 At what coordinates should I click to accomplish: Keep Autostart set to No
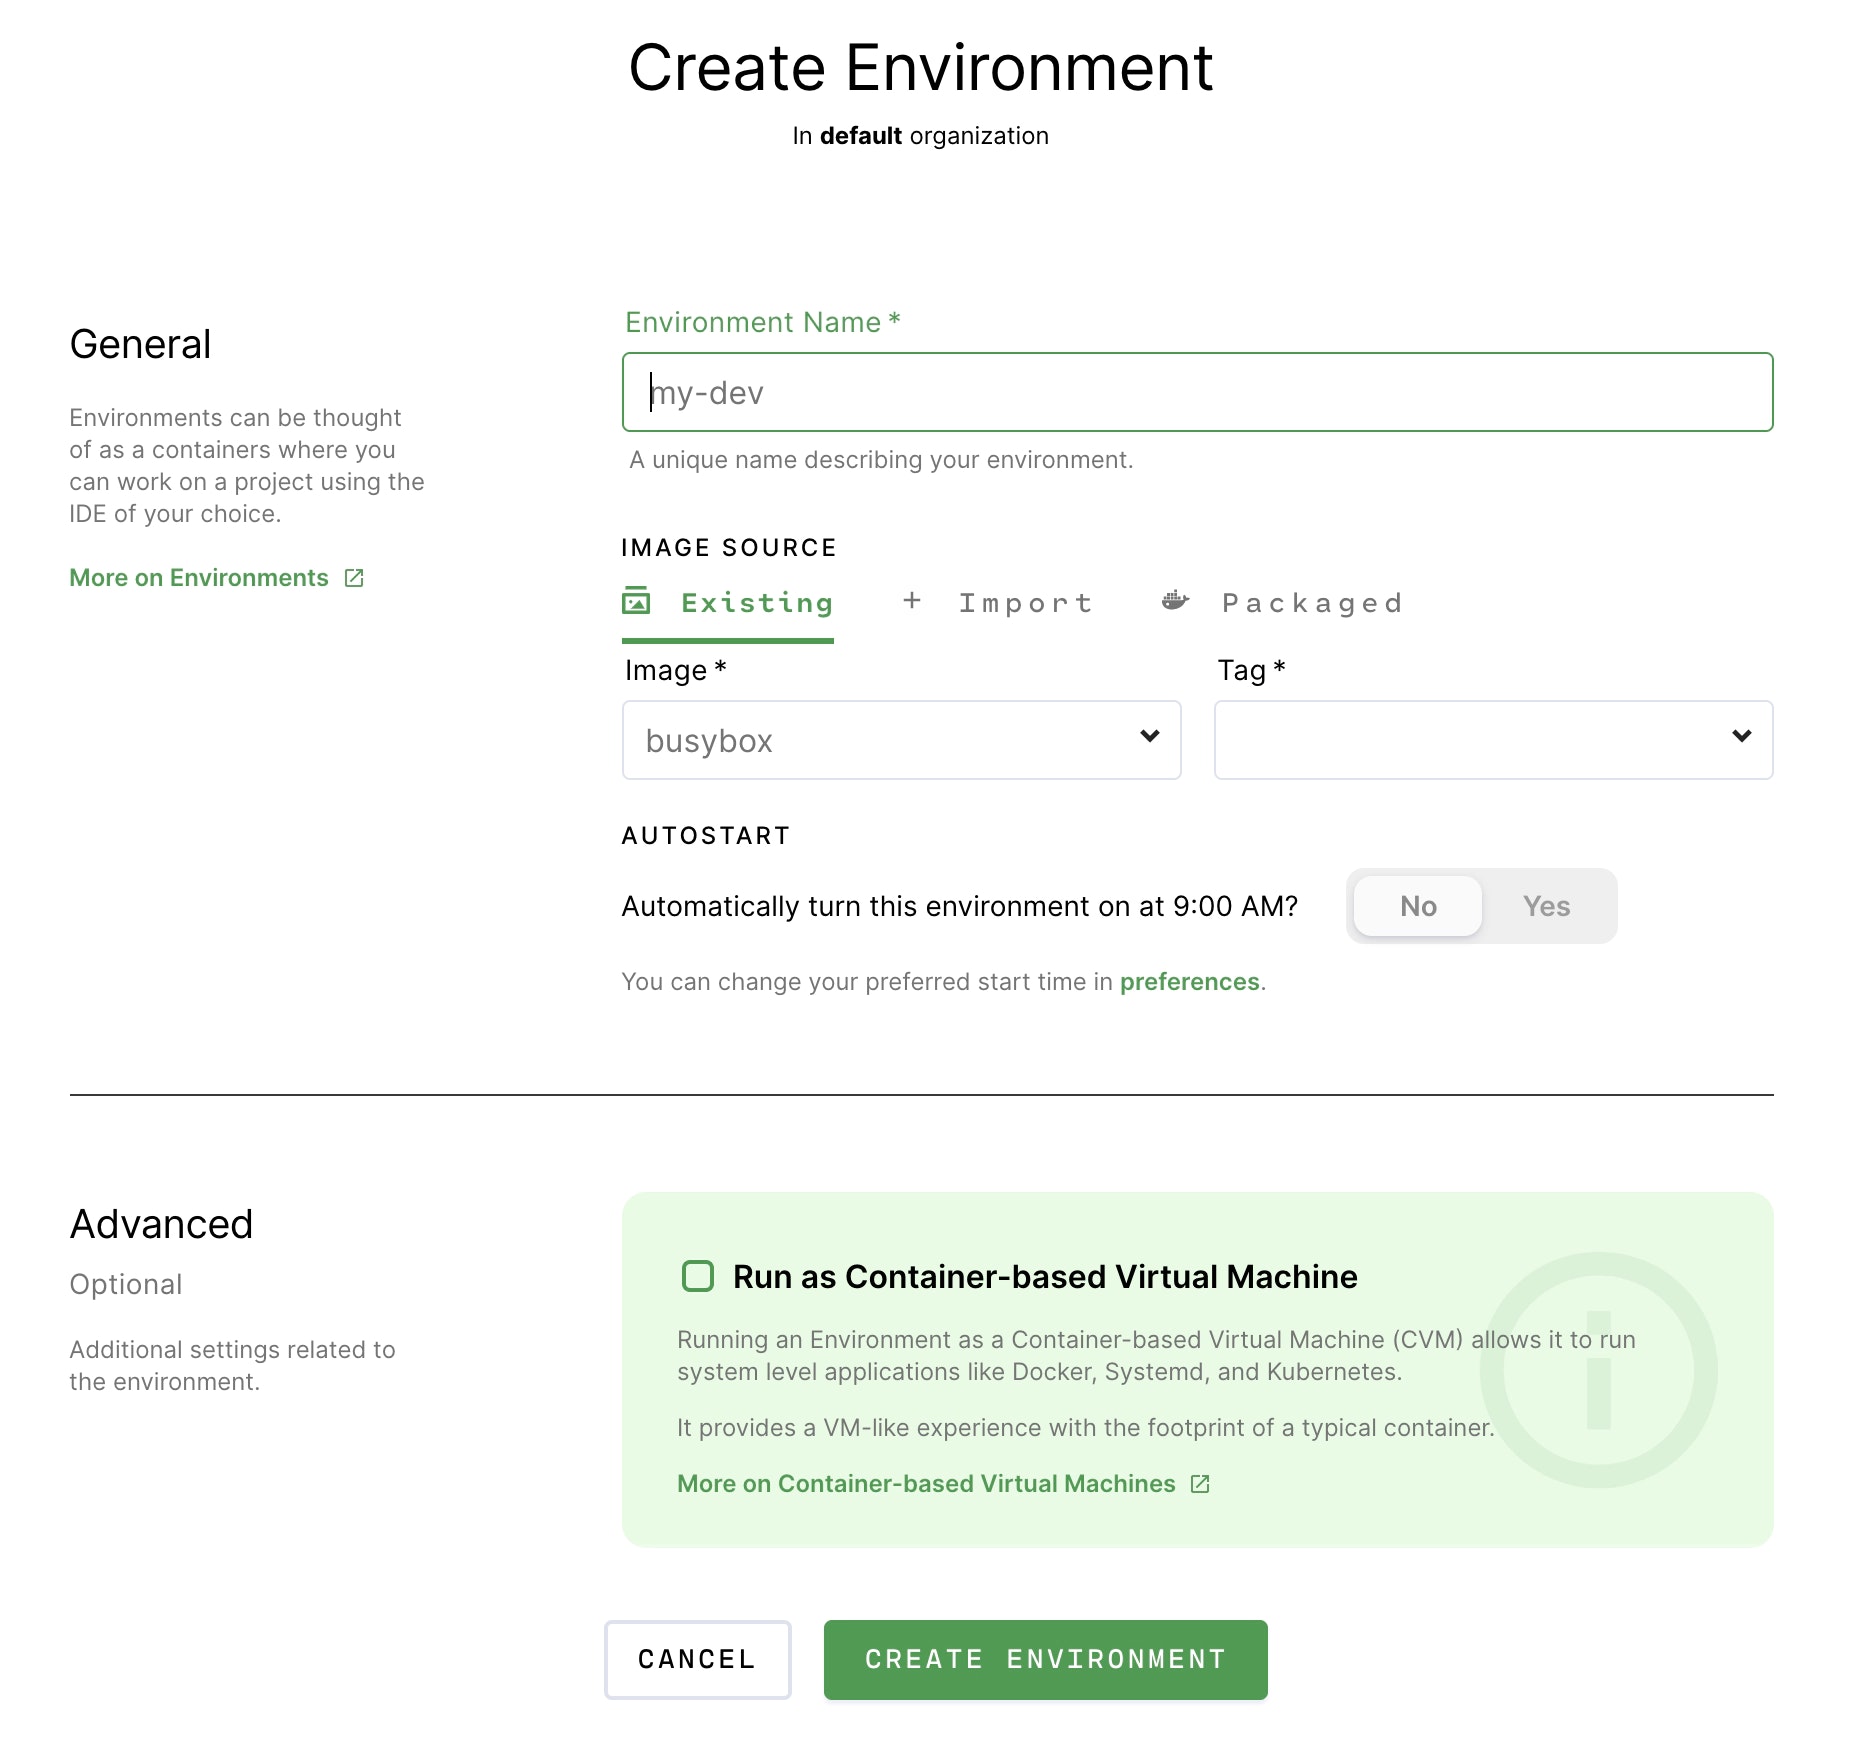tap(1417, 906)
